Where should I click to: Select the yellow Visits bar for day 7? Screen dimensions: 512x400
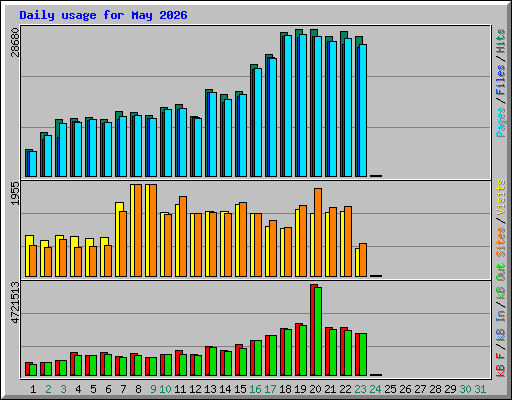click(x=117, y=239)
